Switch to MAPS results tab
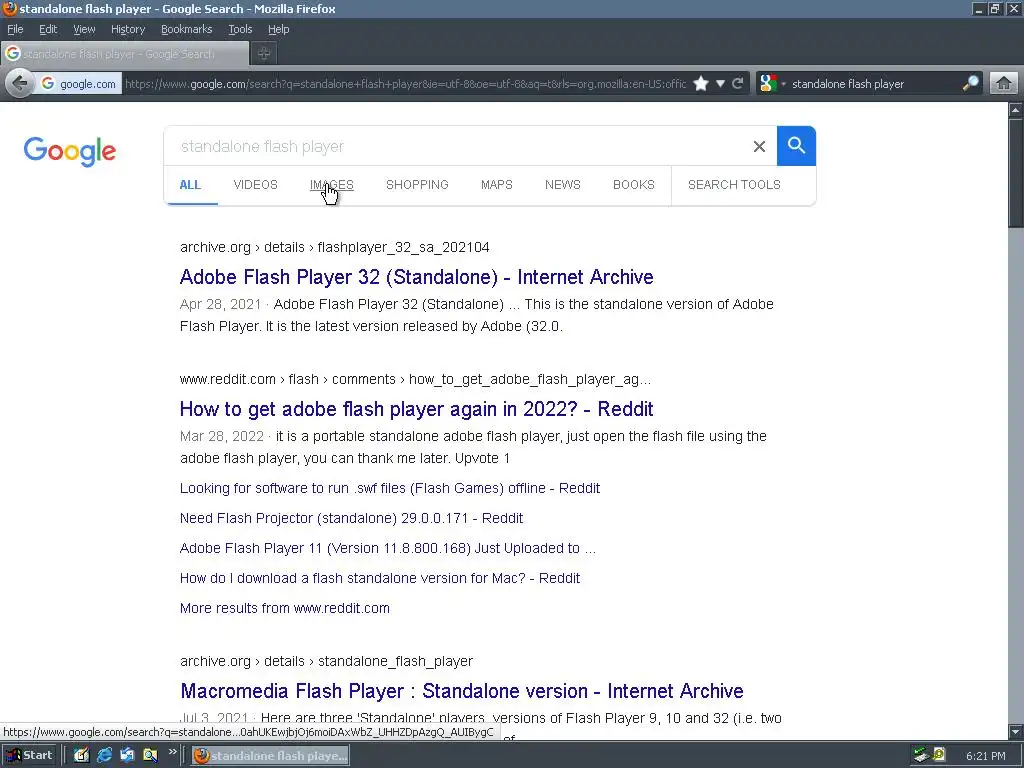 497,185
